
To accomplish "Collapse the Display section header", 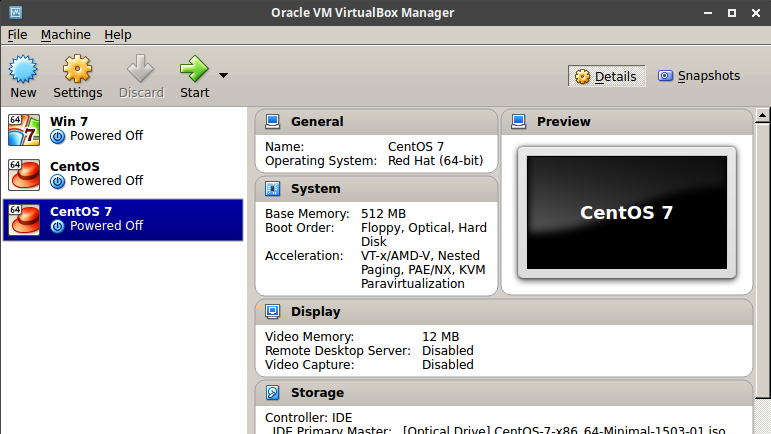I will [x=504, y=312].
